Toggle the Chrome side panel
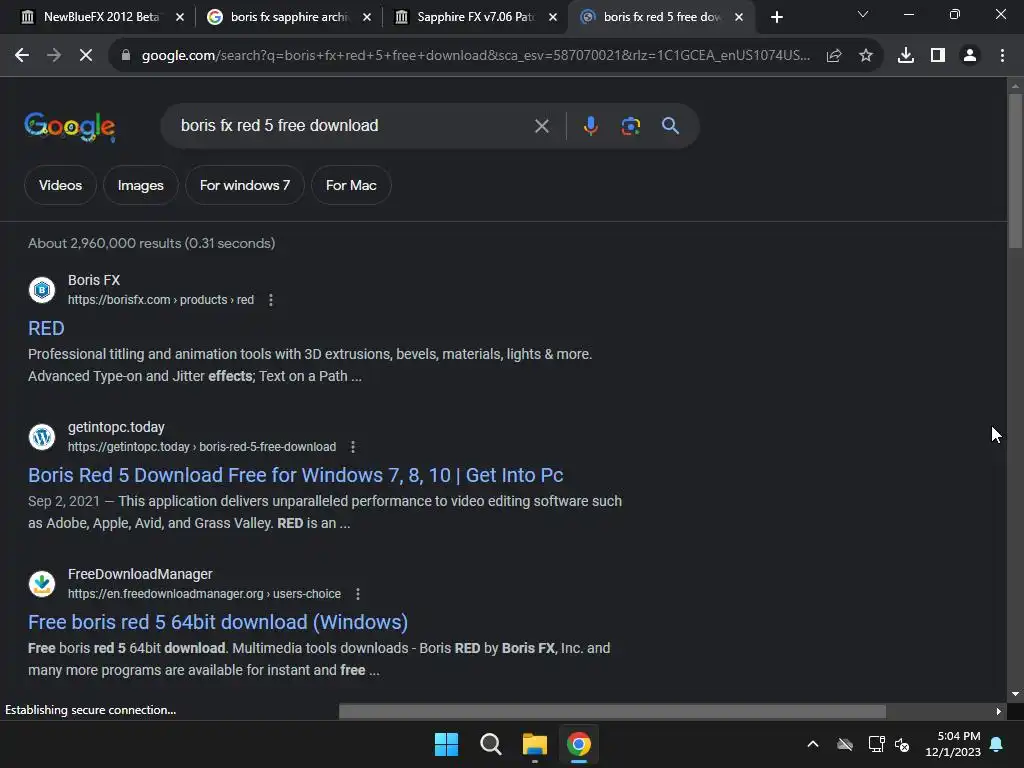Image resolution: width=1024 pixels, height=768 pixels. 938,56
